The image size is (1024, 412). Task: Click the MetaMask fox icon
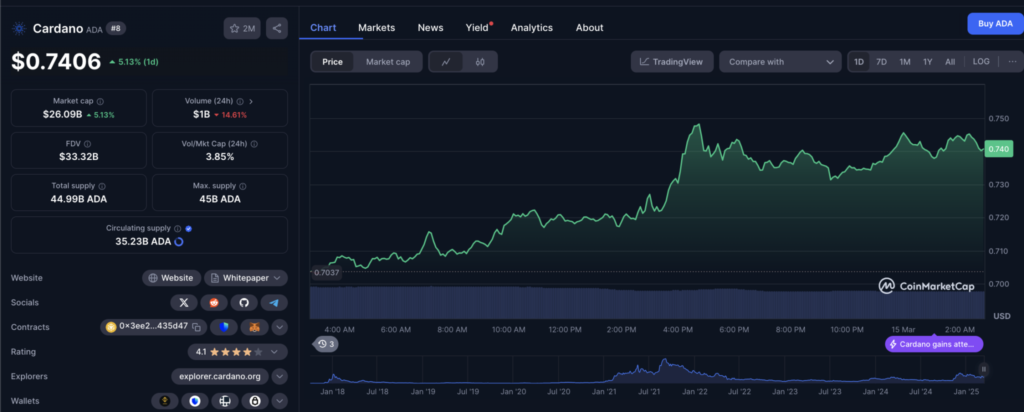pyautogui.click(x=254, y=327)
